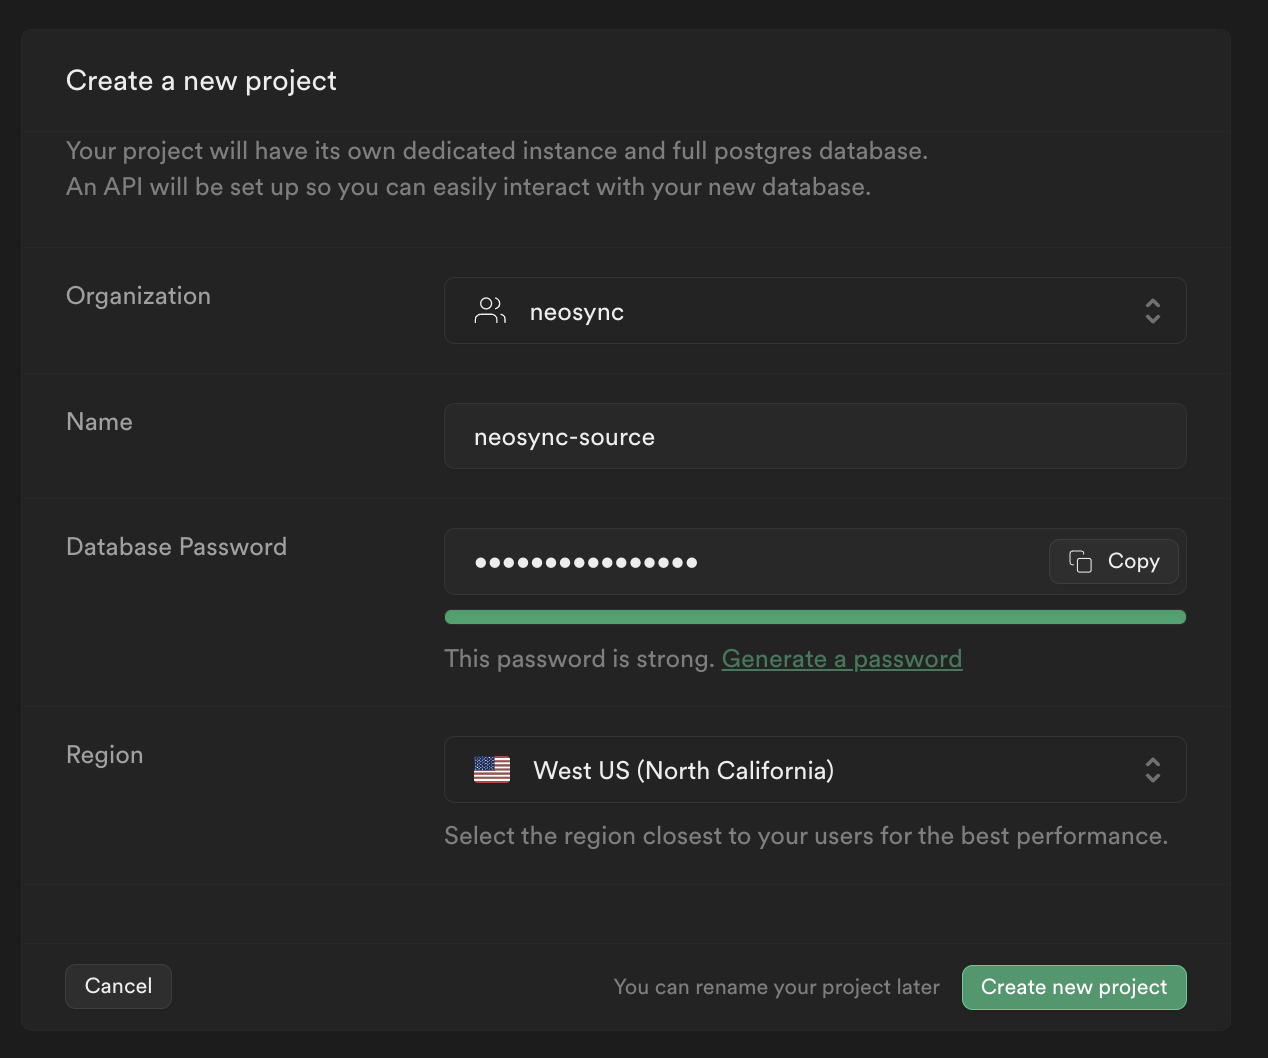Click 'You can rename your project later' text
1268x1058 pixels.
point(776,987)
